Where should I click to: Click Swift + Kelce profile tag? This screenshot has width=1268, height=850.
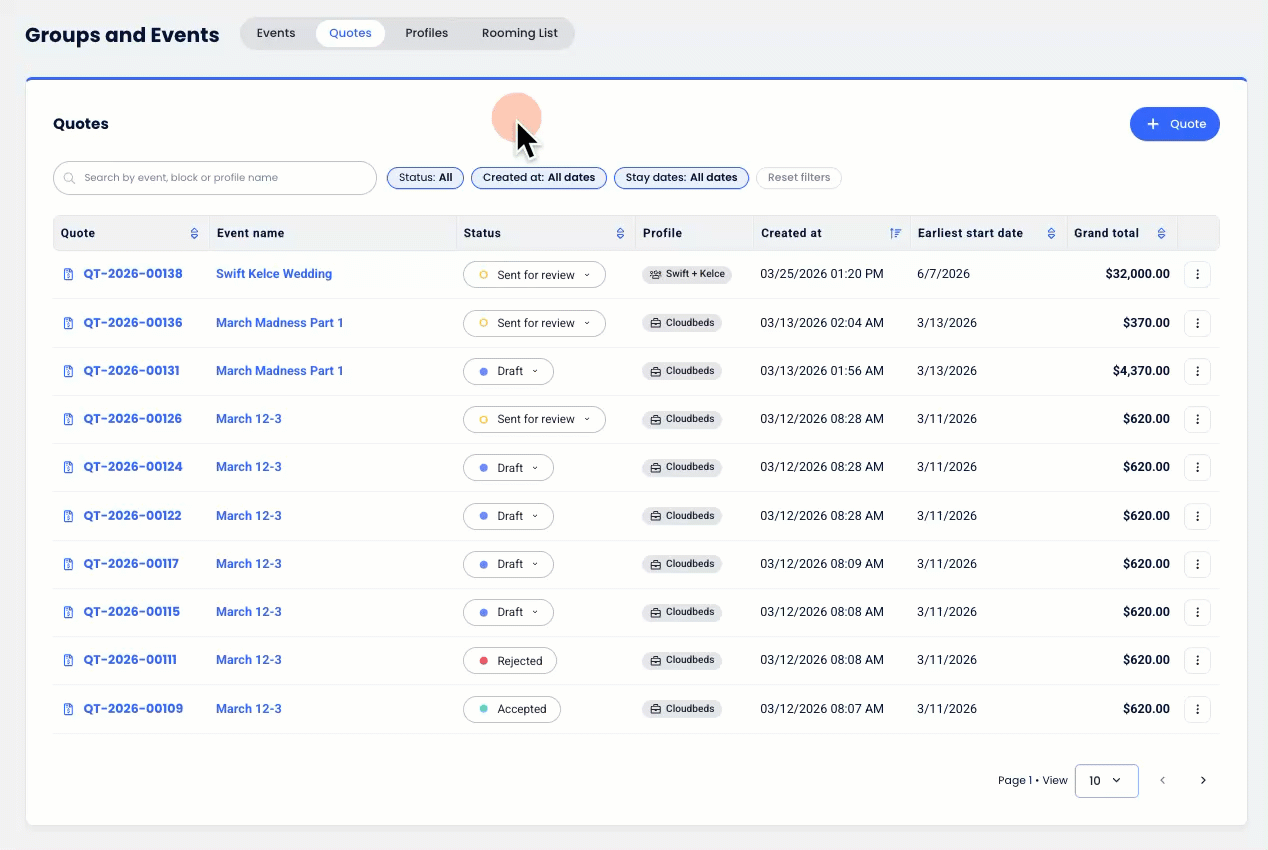(686, 274)
